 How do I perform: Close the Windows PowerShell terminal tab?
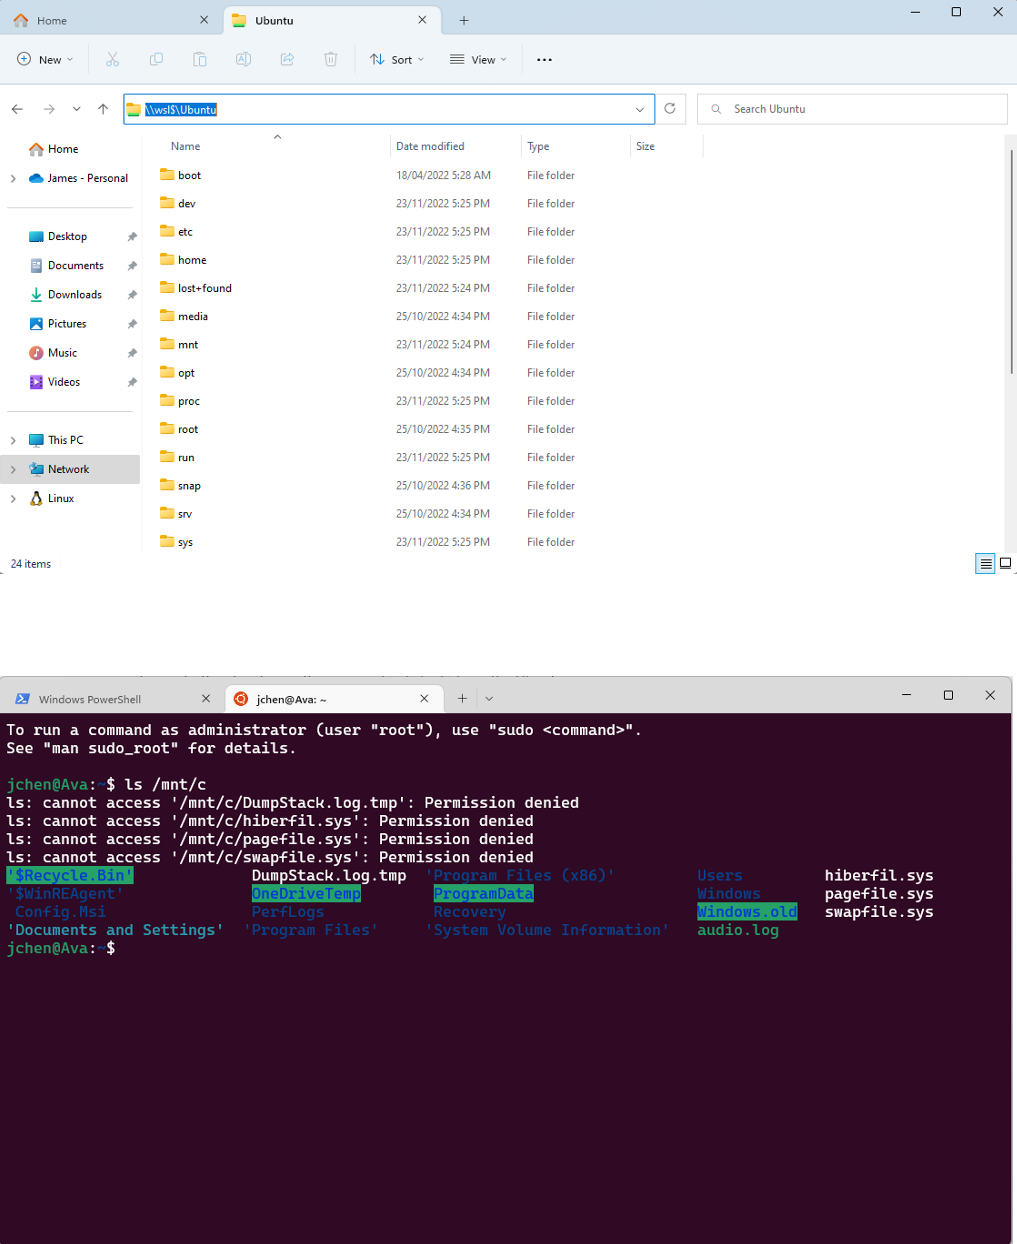coord(206,699)
